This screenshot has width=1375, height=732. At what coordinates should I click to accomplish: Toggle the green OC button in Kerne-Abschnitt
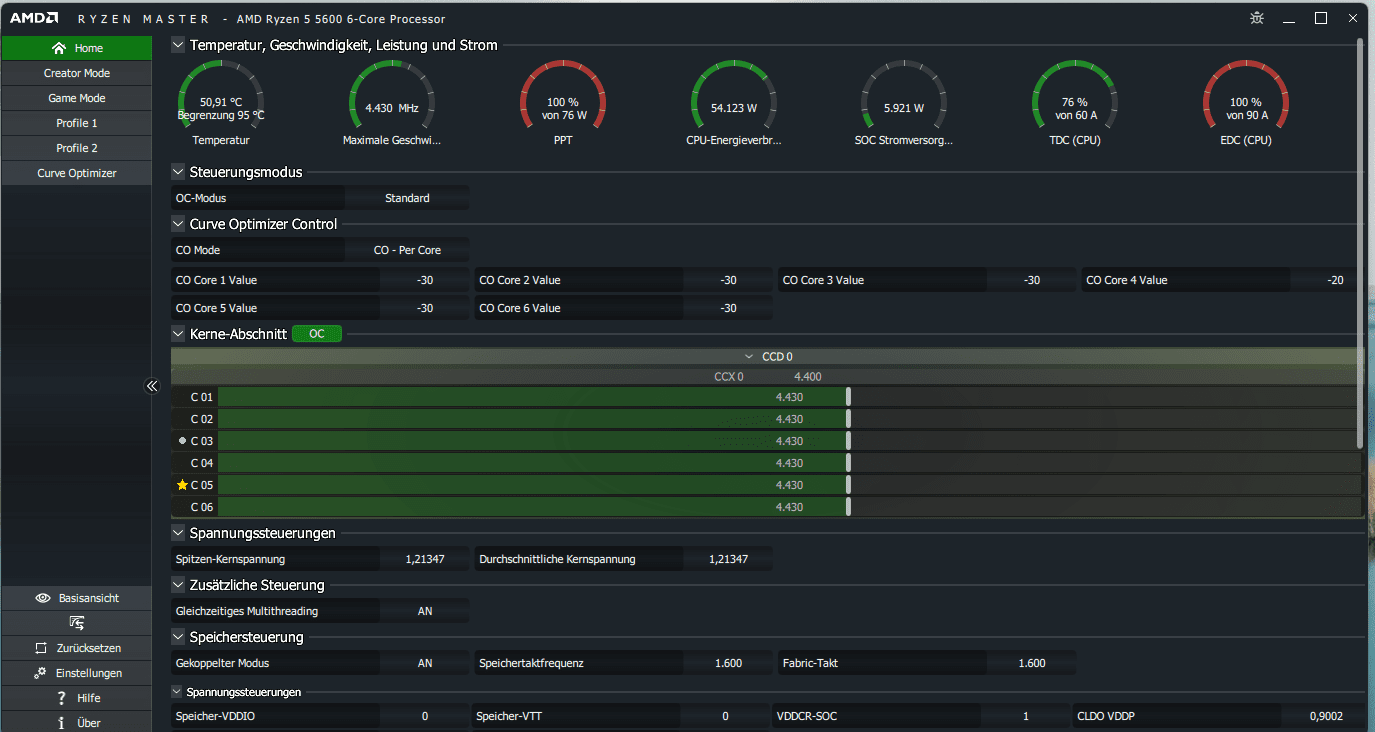[x=317, y=334]
